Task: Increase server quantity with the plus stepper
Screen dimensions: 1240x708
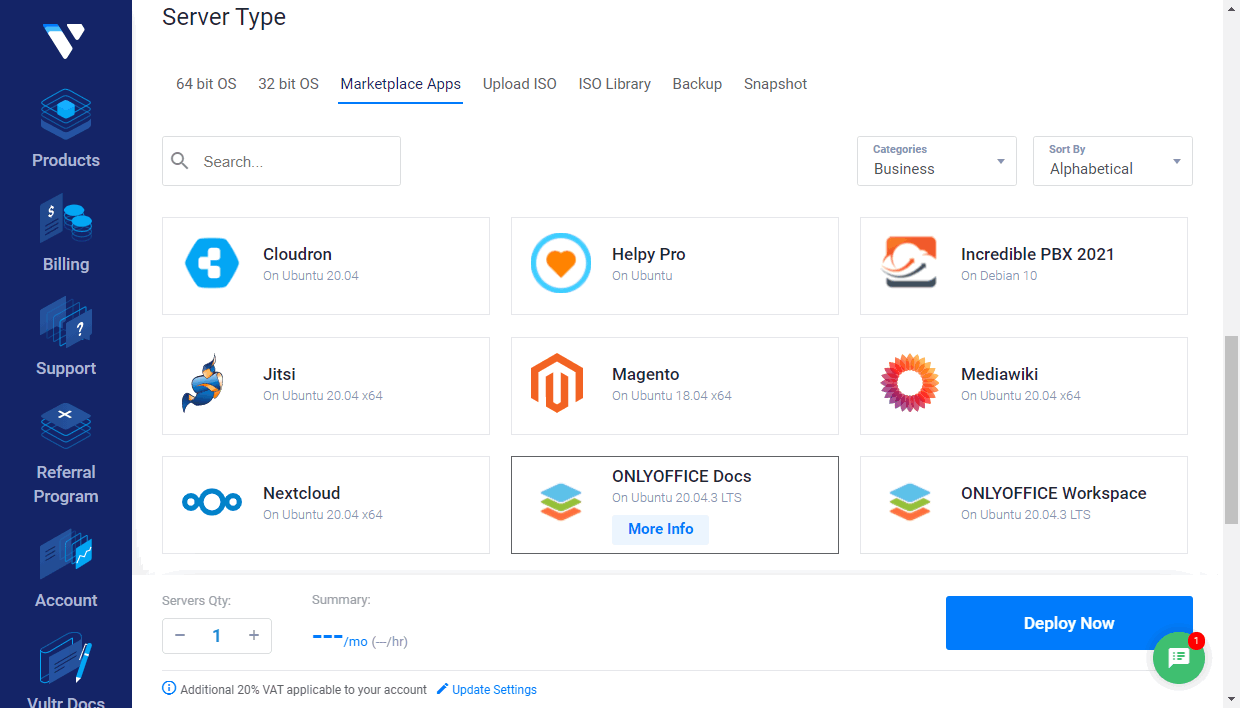Action: coord(254,635)
